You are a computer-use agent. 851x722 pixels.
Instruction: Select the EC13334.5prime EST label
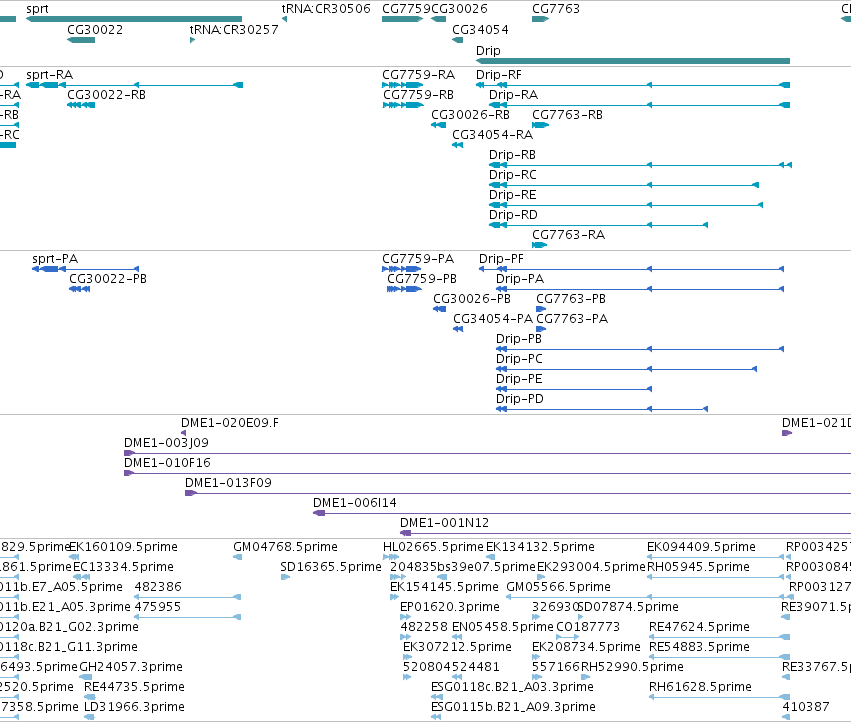click(x=123, y=567)
